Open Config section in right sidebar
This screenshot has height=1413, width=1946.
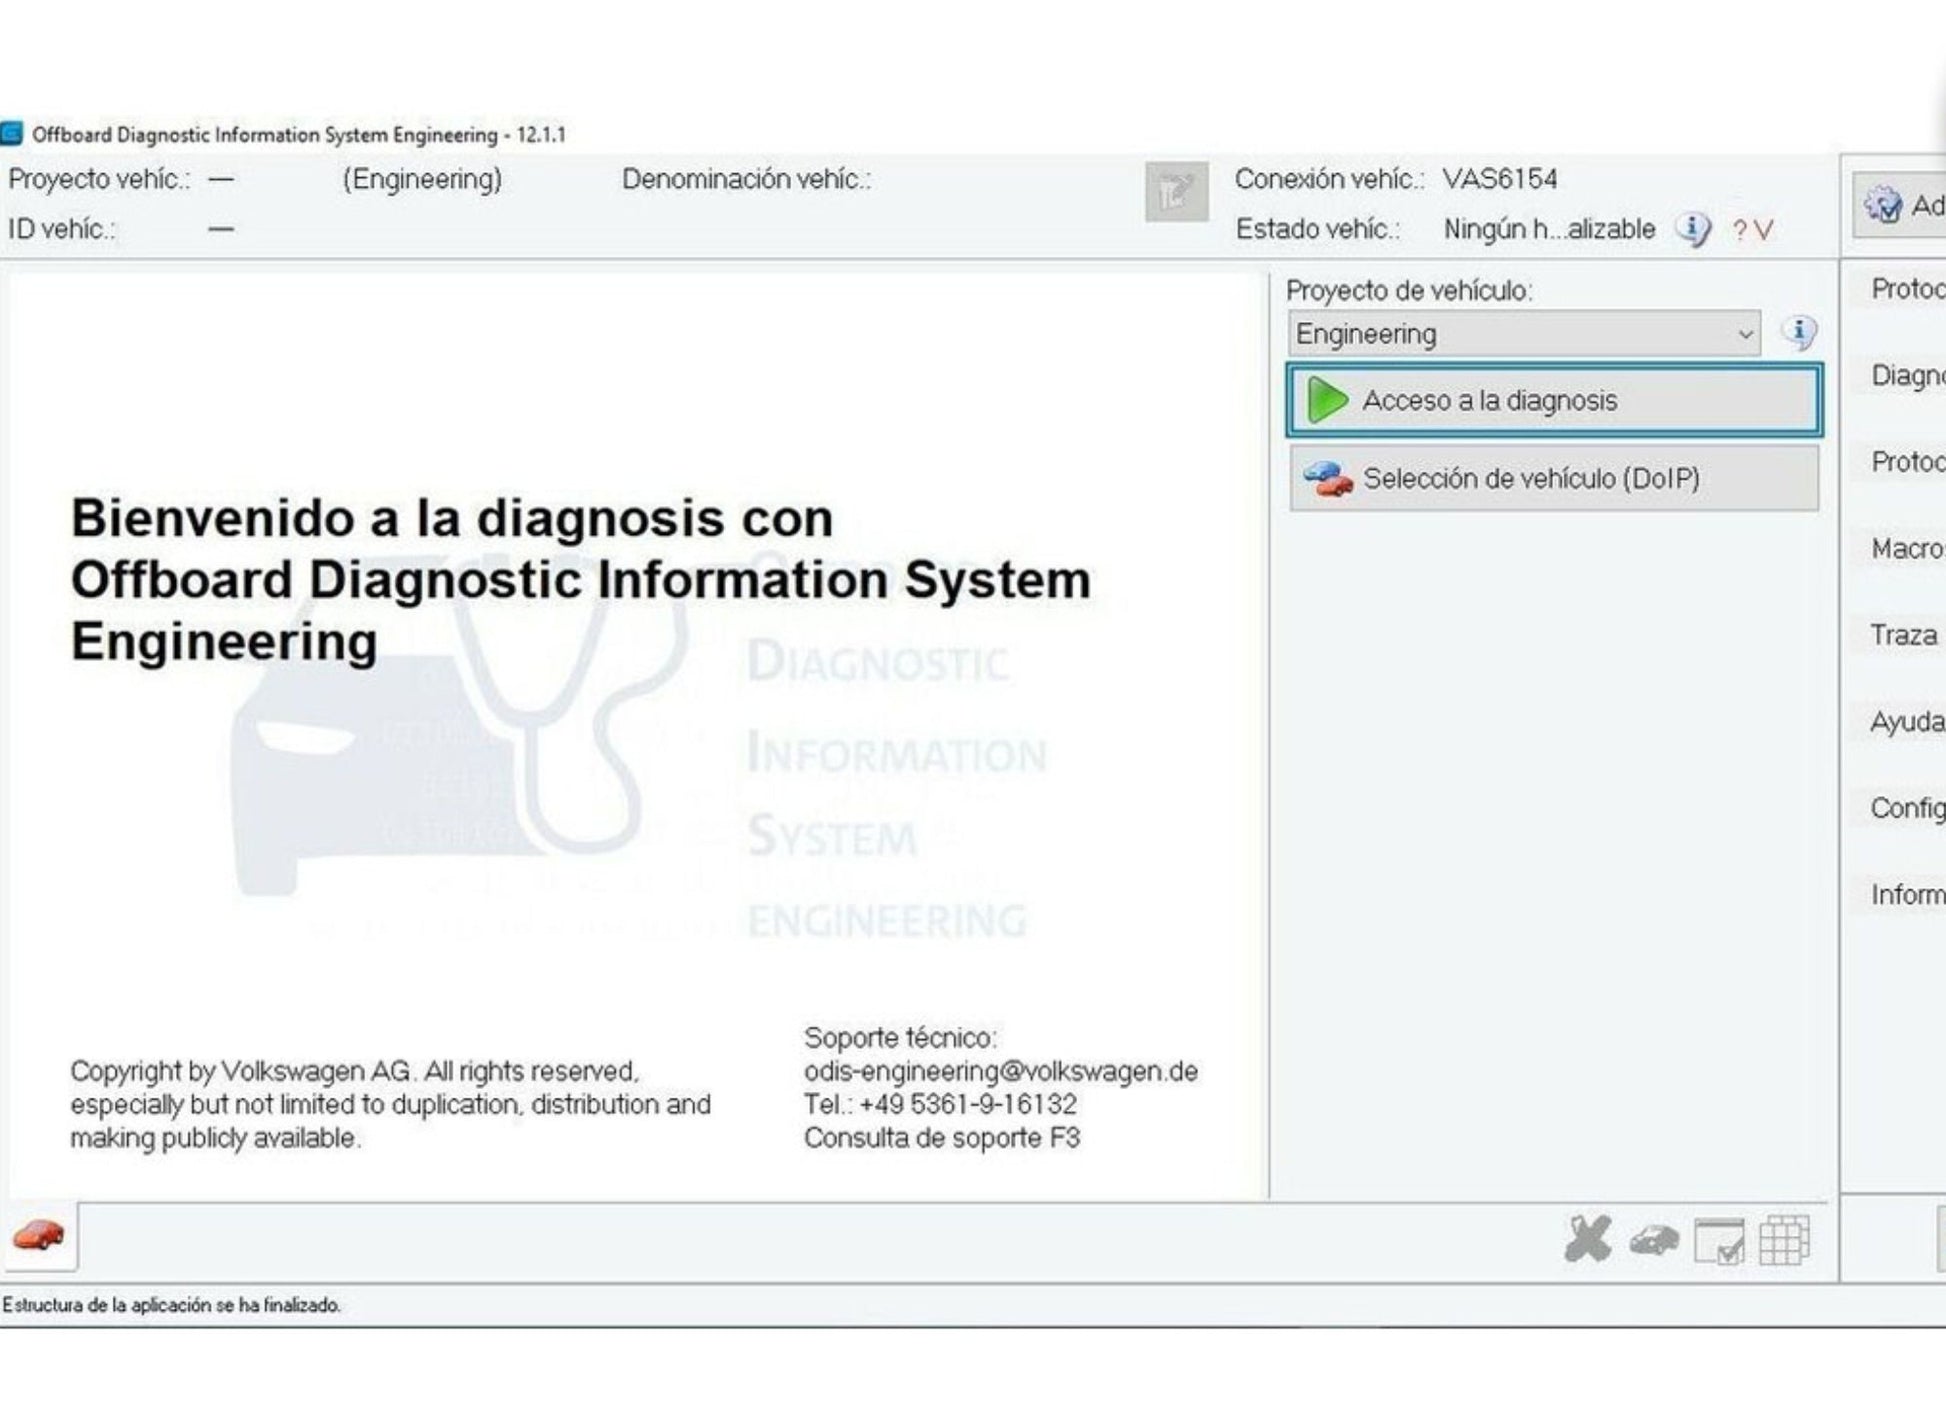(1905, 808)
